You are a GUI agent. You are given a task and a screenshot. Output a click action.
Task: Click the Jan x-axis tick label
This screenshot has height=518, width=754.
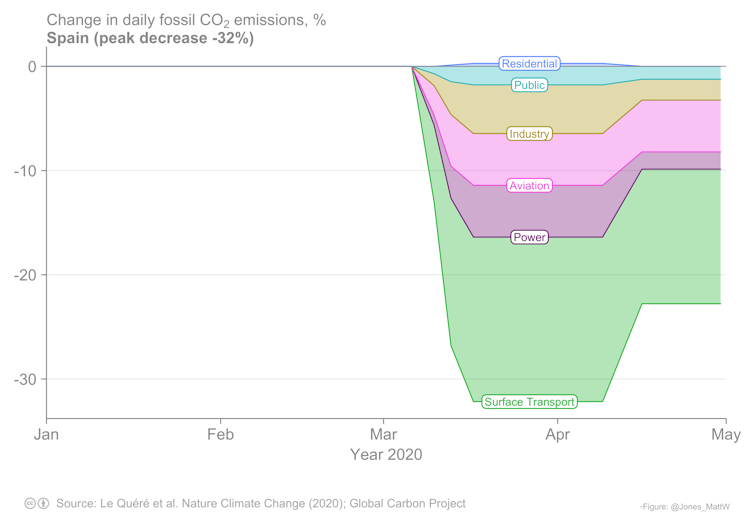[x=46, y=435]
